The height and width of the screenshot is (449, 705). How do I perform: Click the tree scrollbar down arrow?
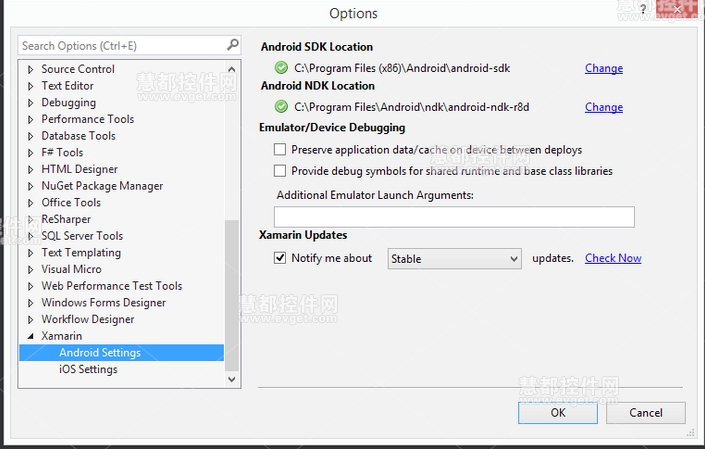pos(232,379)
